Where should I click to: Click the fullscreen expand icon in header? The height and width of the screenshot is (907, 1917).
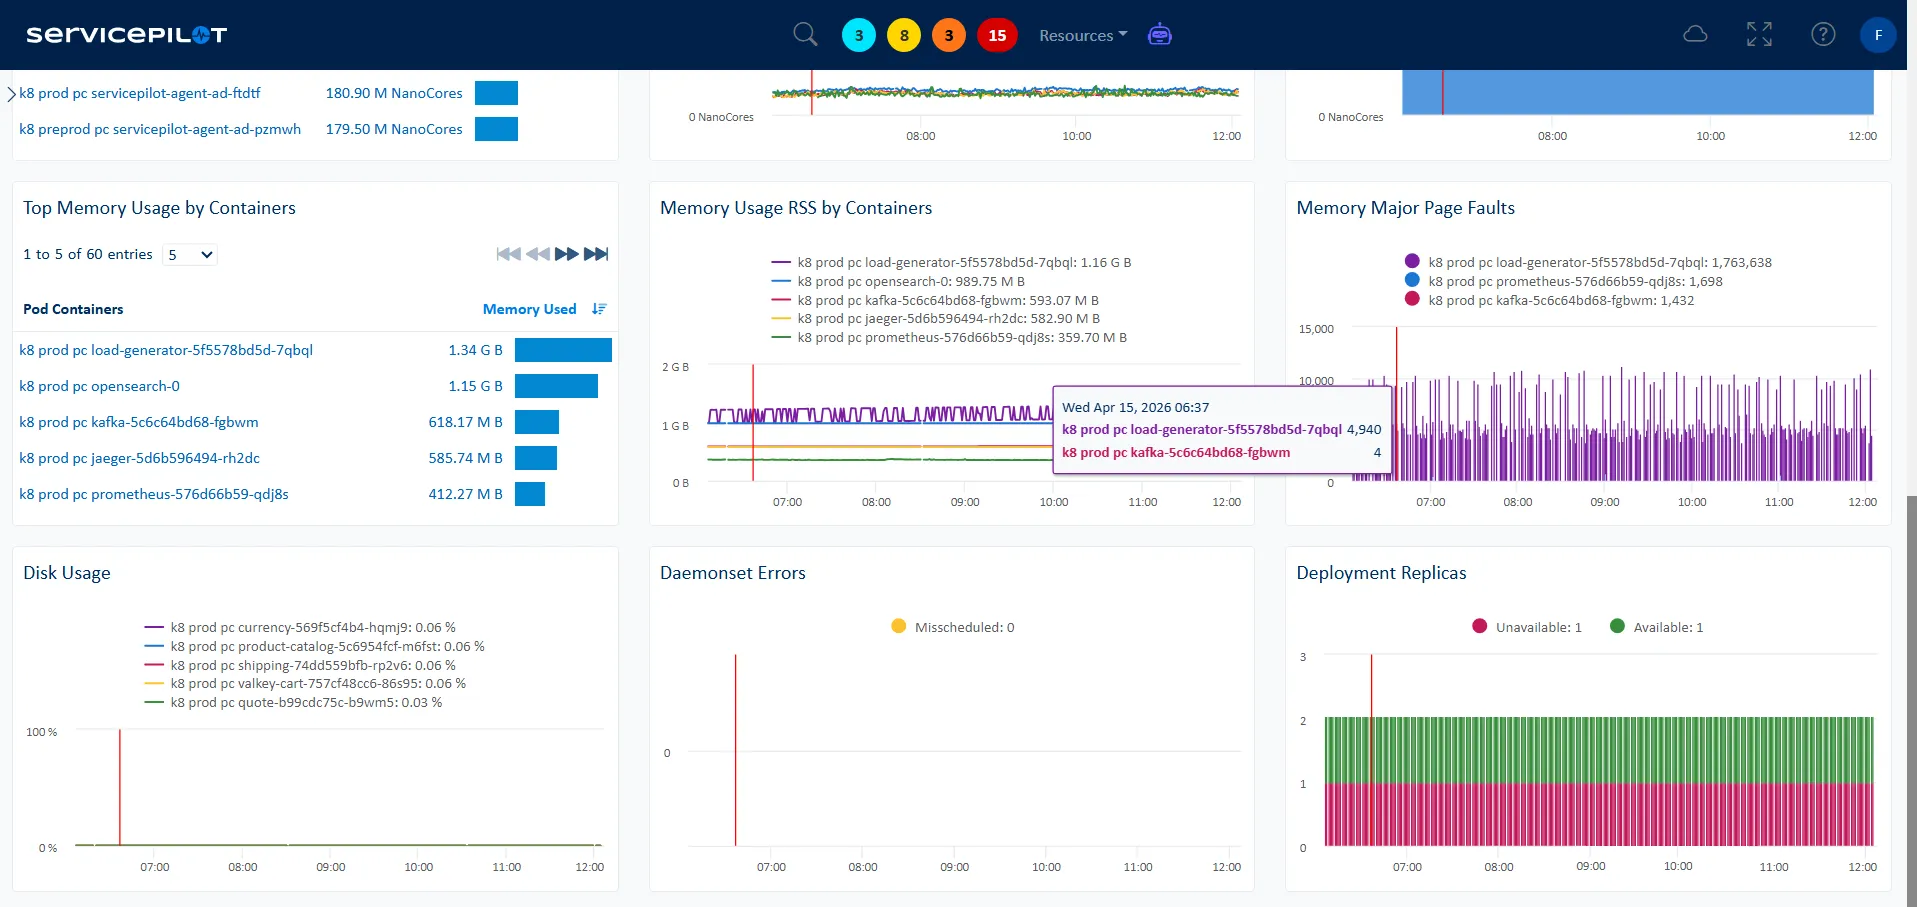tap(1759, 33)
